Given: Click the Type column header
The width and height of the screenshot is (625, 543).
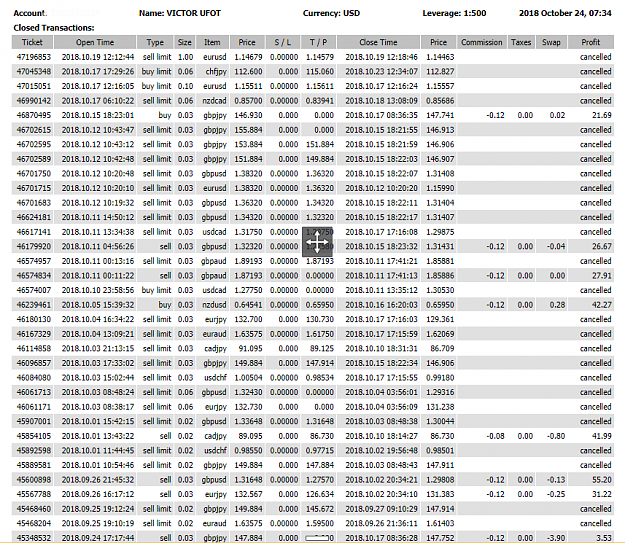Looking at the screenshot, I should point(155,42).
